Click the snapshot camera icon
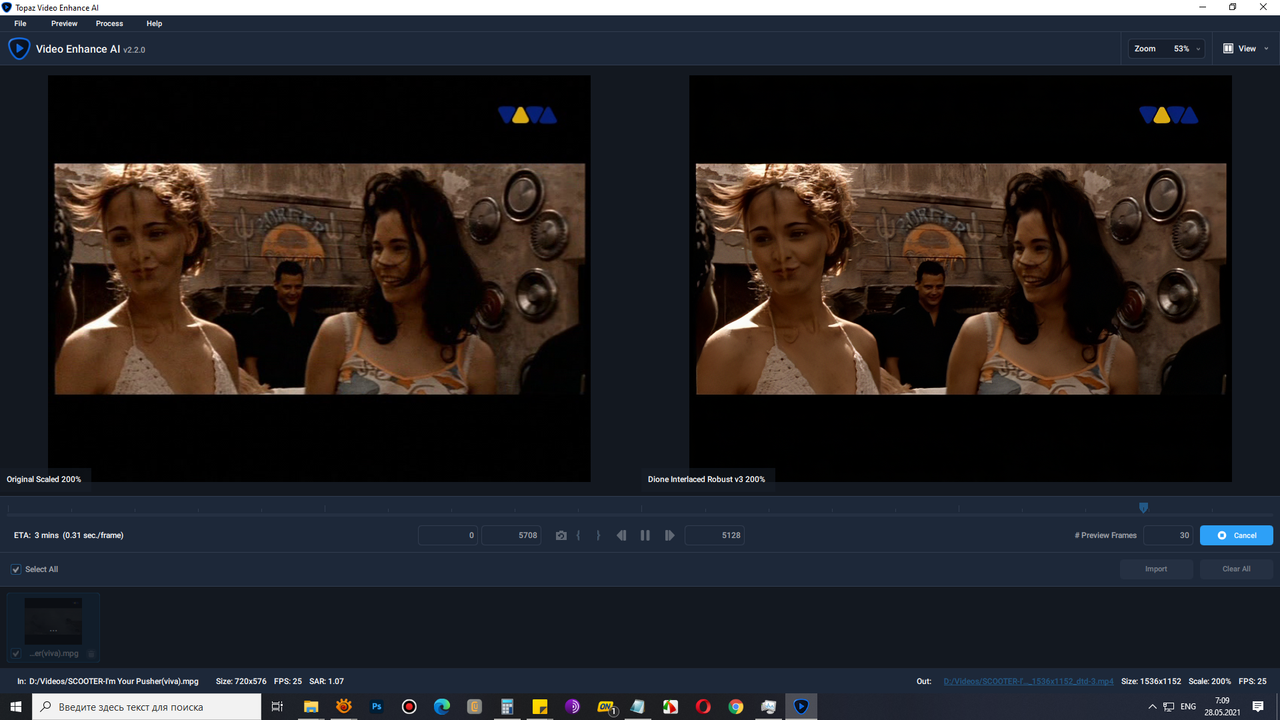Image resolution: width=1280 pixels, height=720 pixels. point(561,536)
